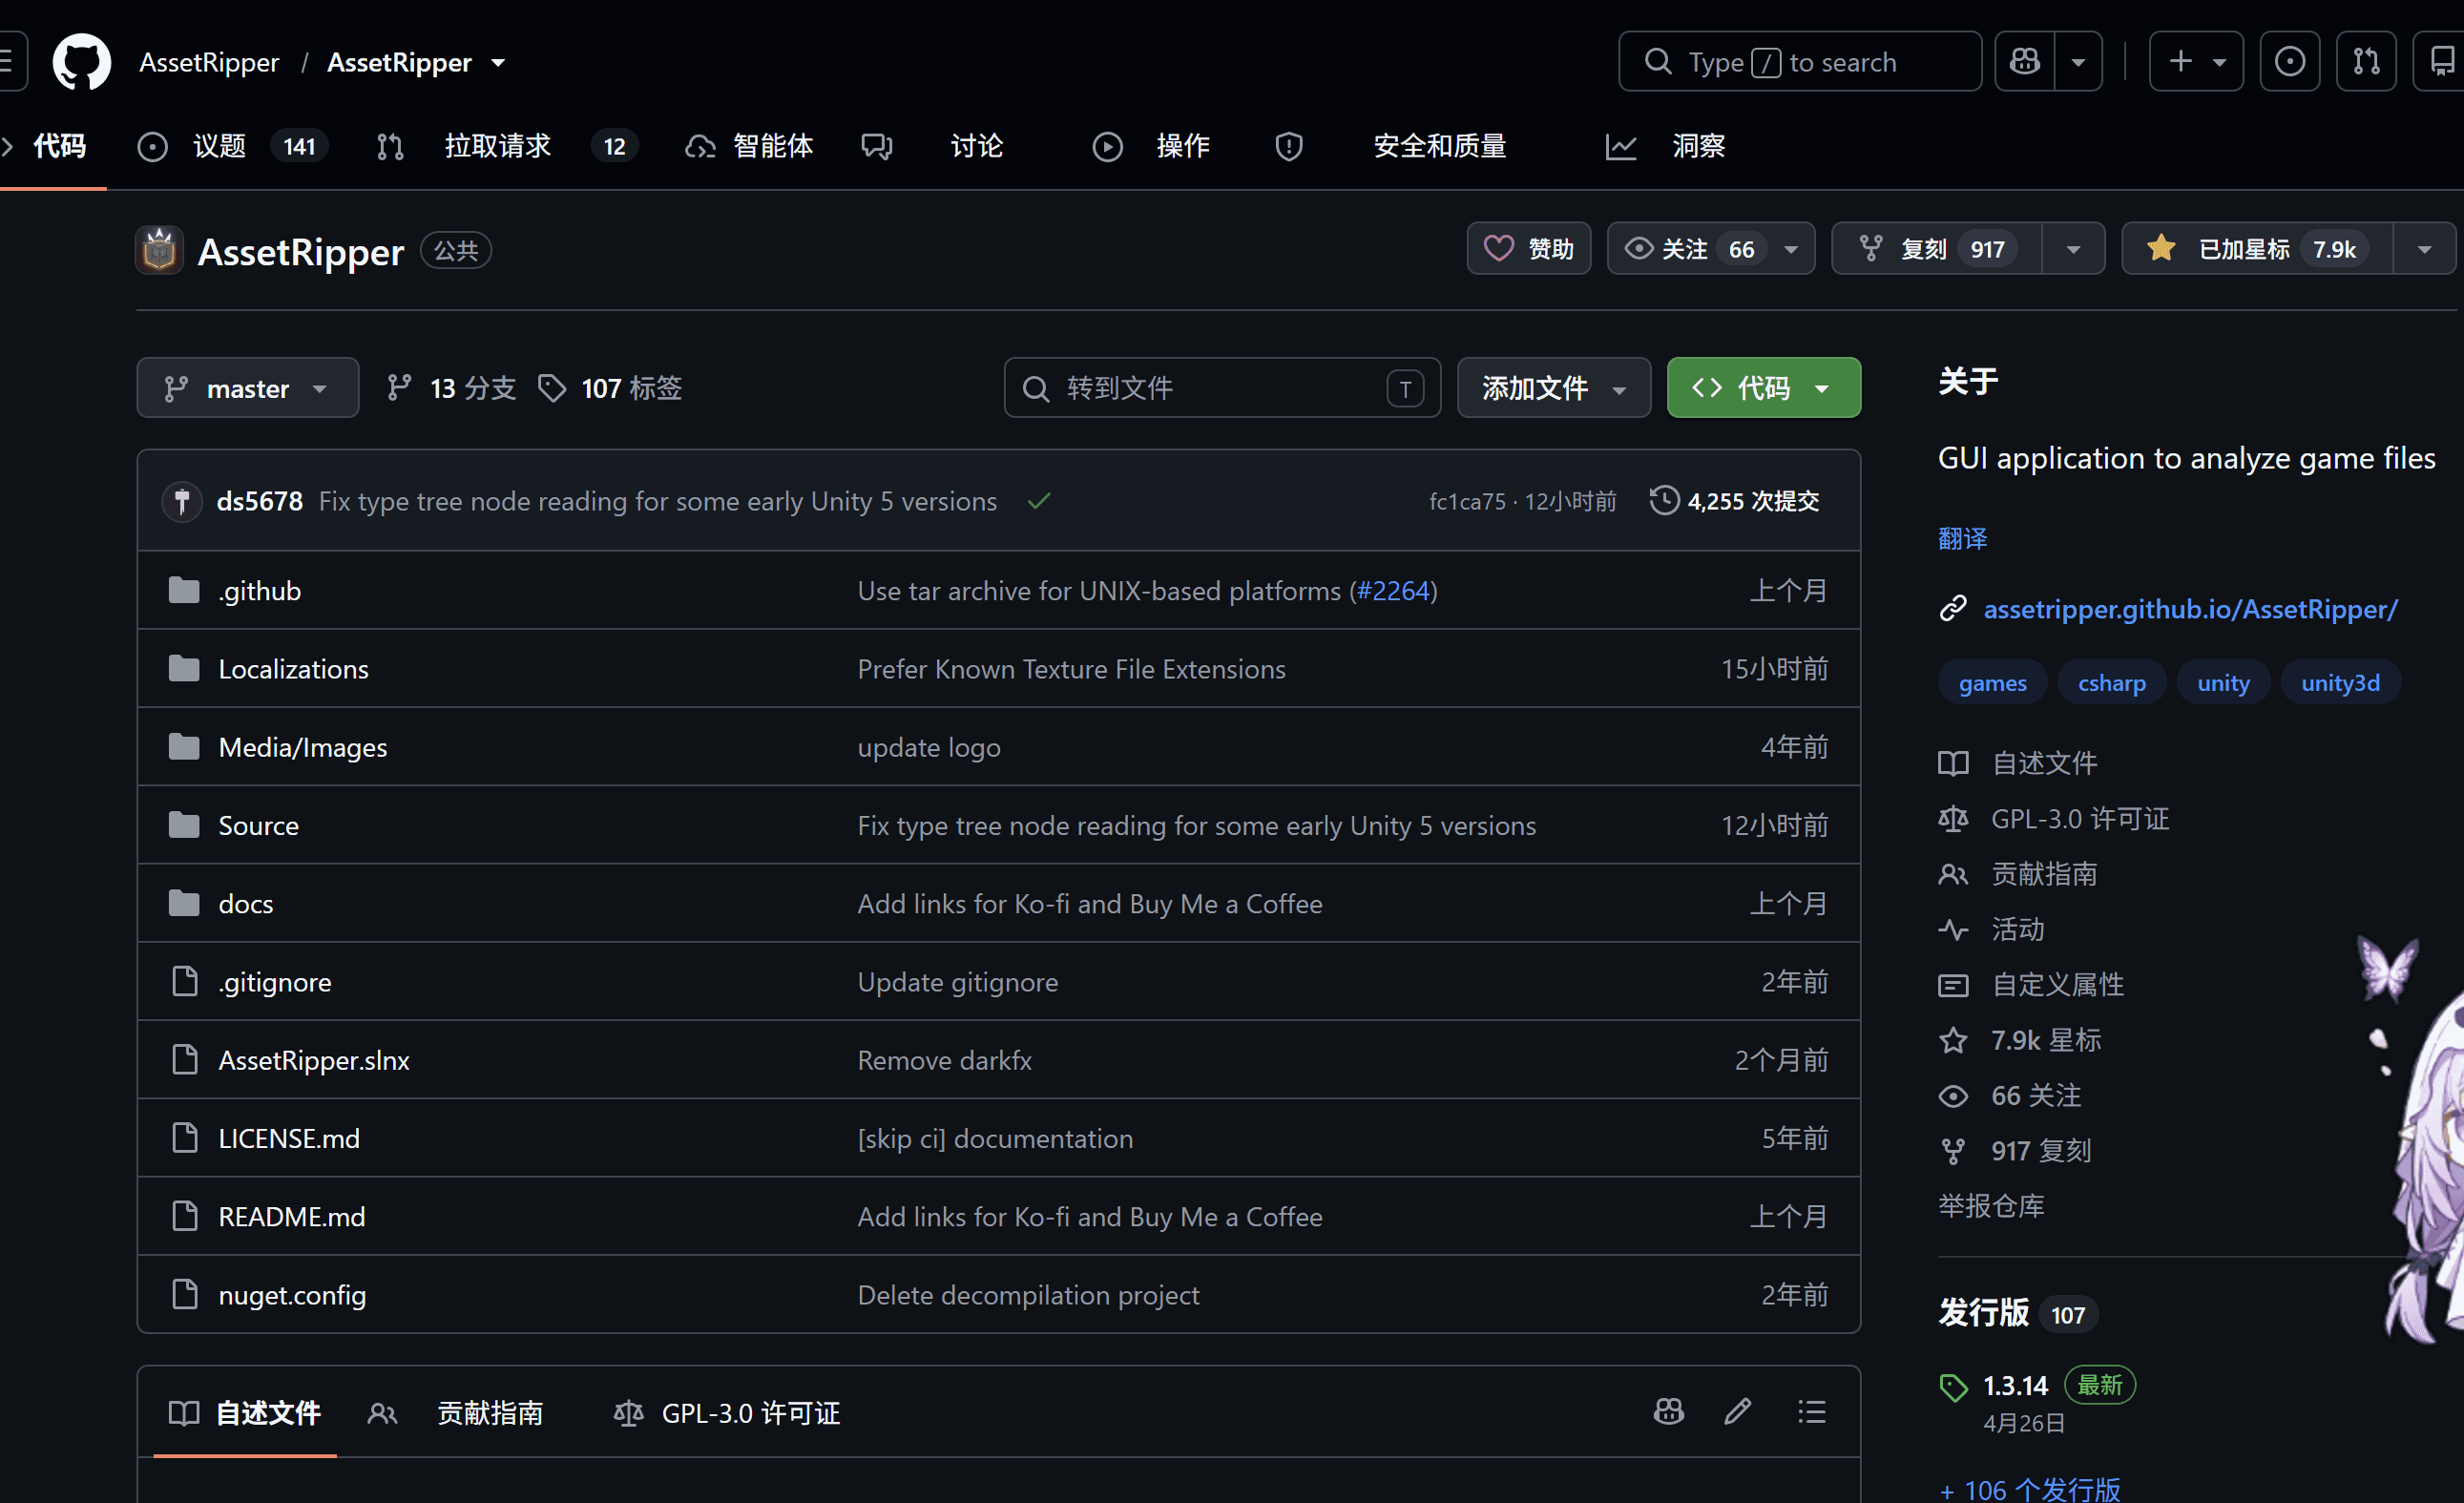
Task: Select the GPL-3.0 许可证 tab in README panel
Action: click(727, 1412)
